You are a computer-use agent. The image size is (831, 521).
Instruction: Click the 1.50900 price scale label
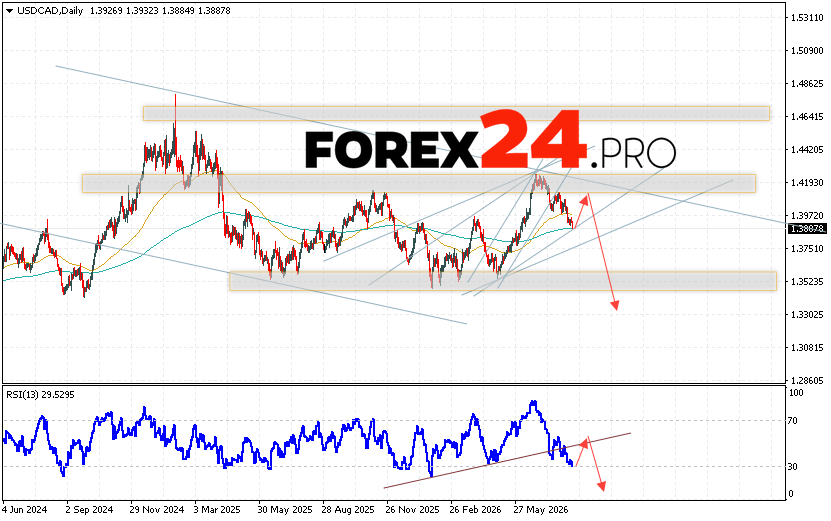tap(807, 51)
